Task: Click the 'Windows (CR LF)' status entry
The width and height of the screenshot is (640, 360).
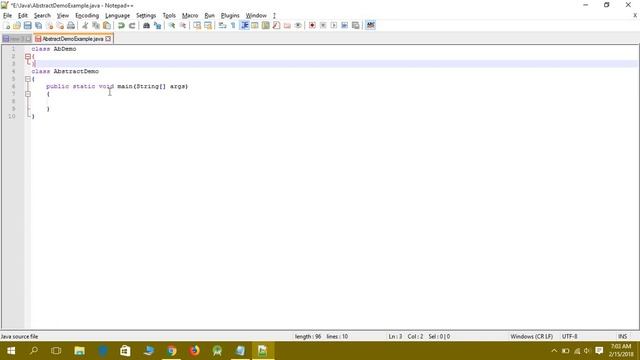Action: pos(531,336)
